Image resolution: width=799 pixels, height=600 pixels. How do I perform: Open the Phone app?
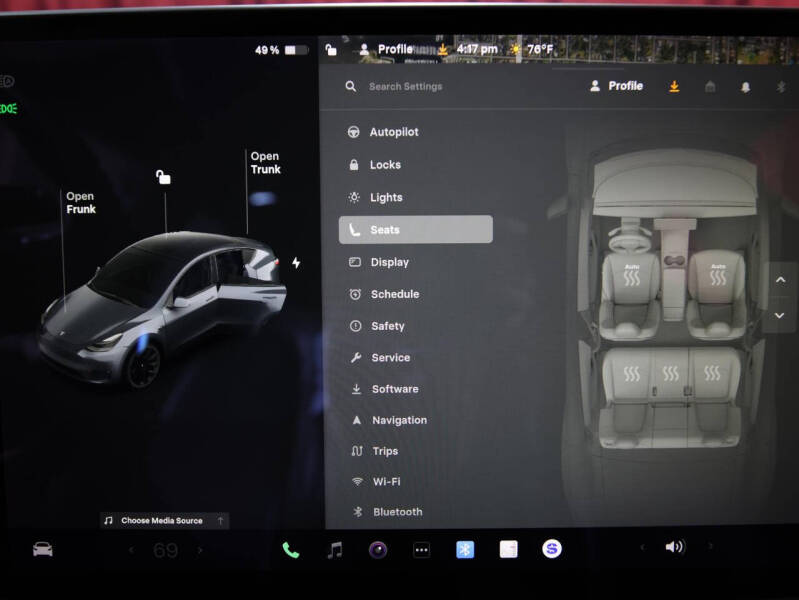[290, 550]
